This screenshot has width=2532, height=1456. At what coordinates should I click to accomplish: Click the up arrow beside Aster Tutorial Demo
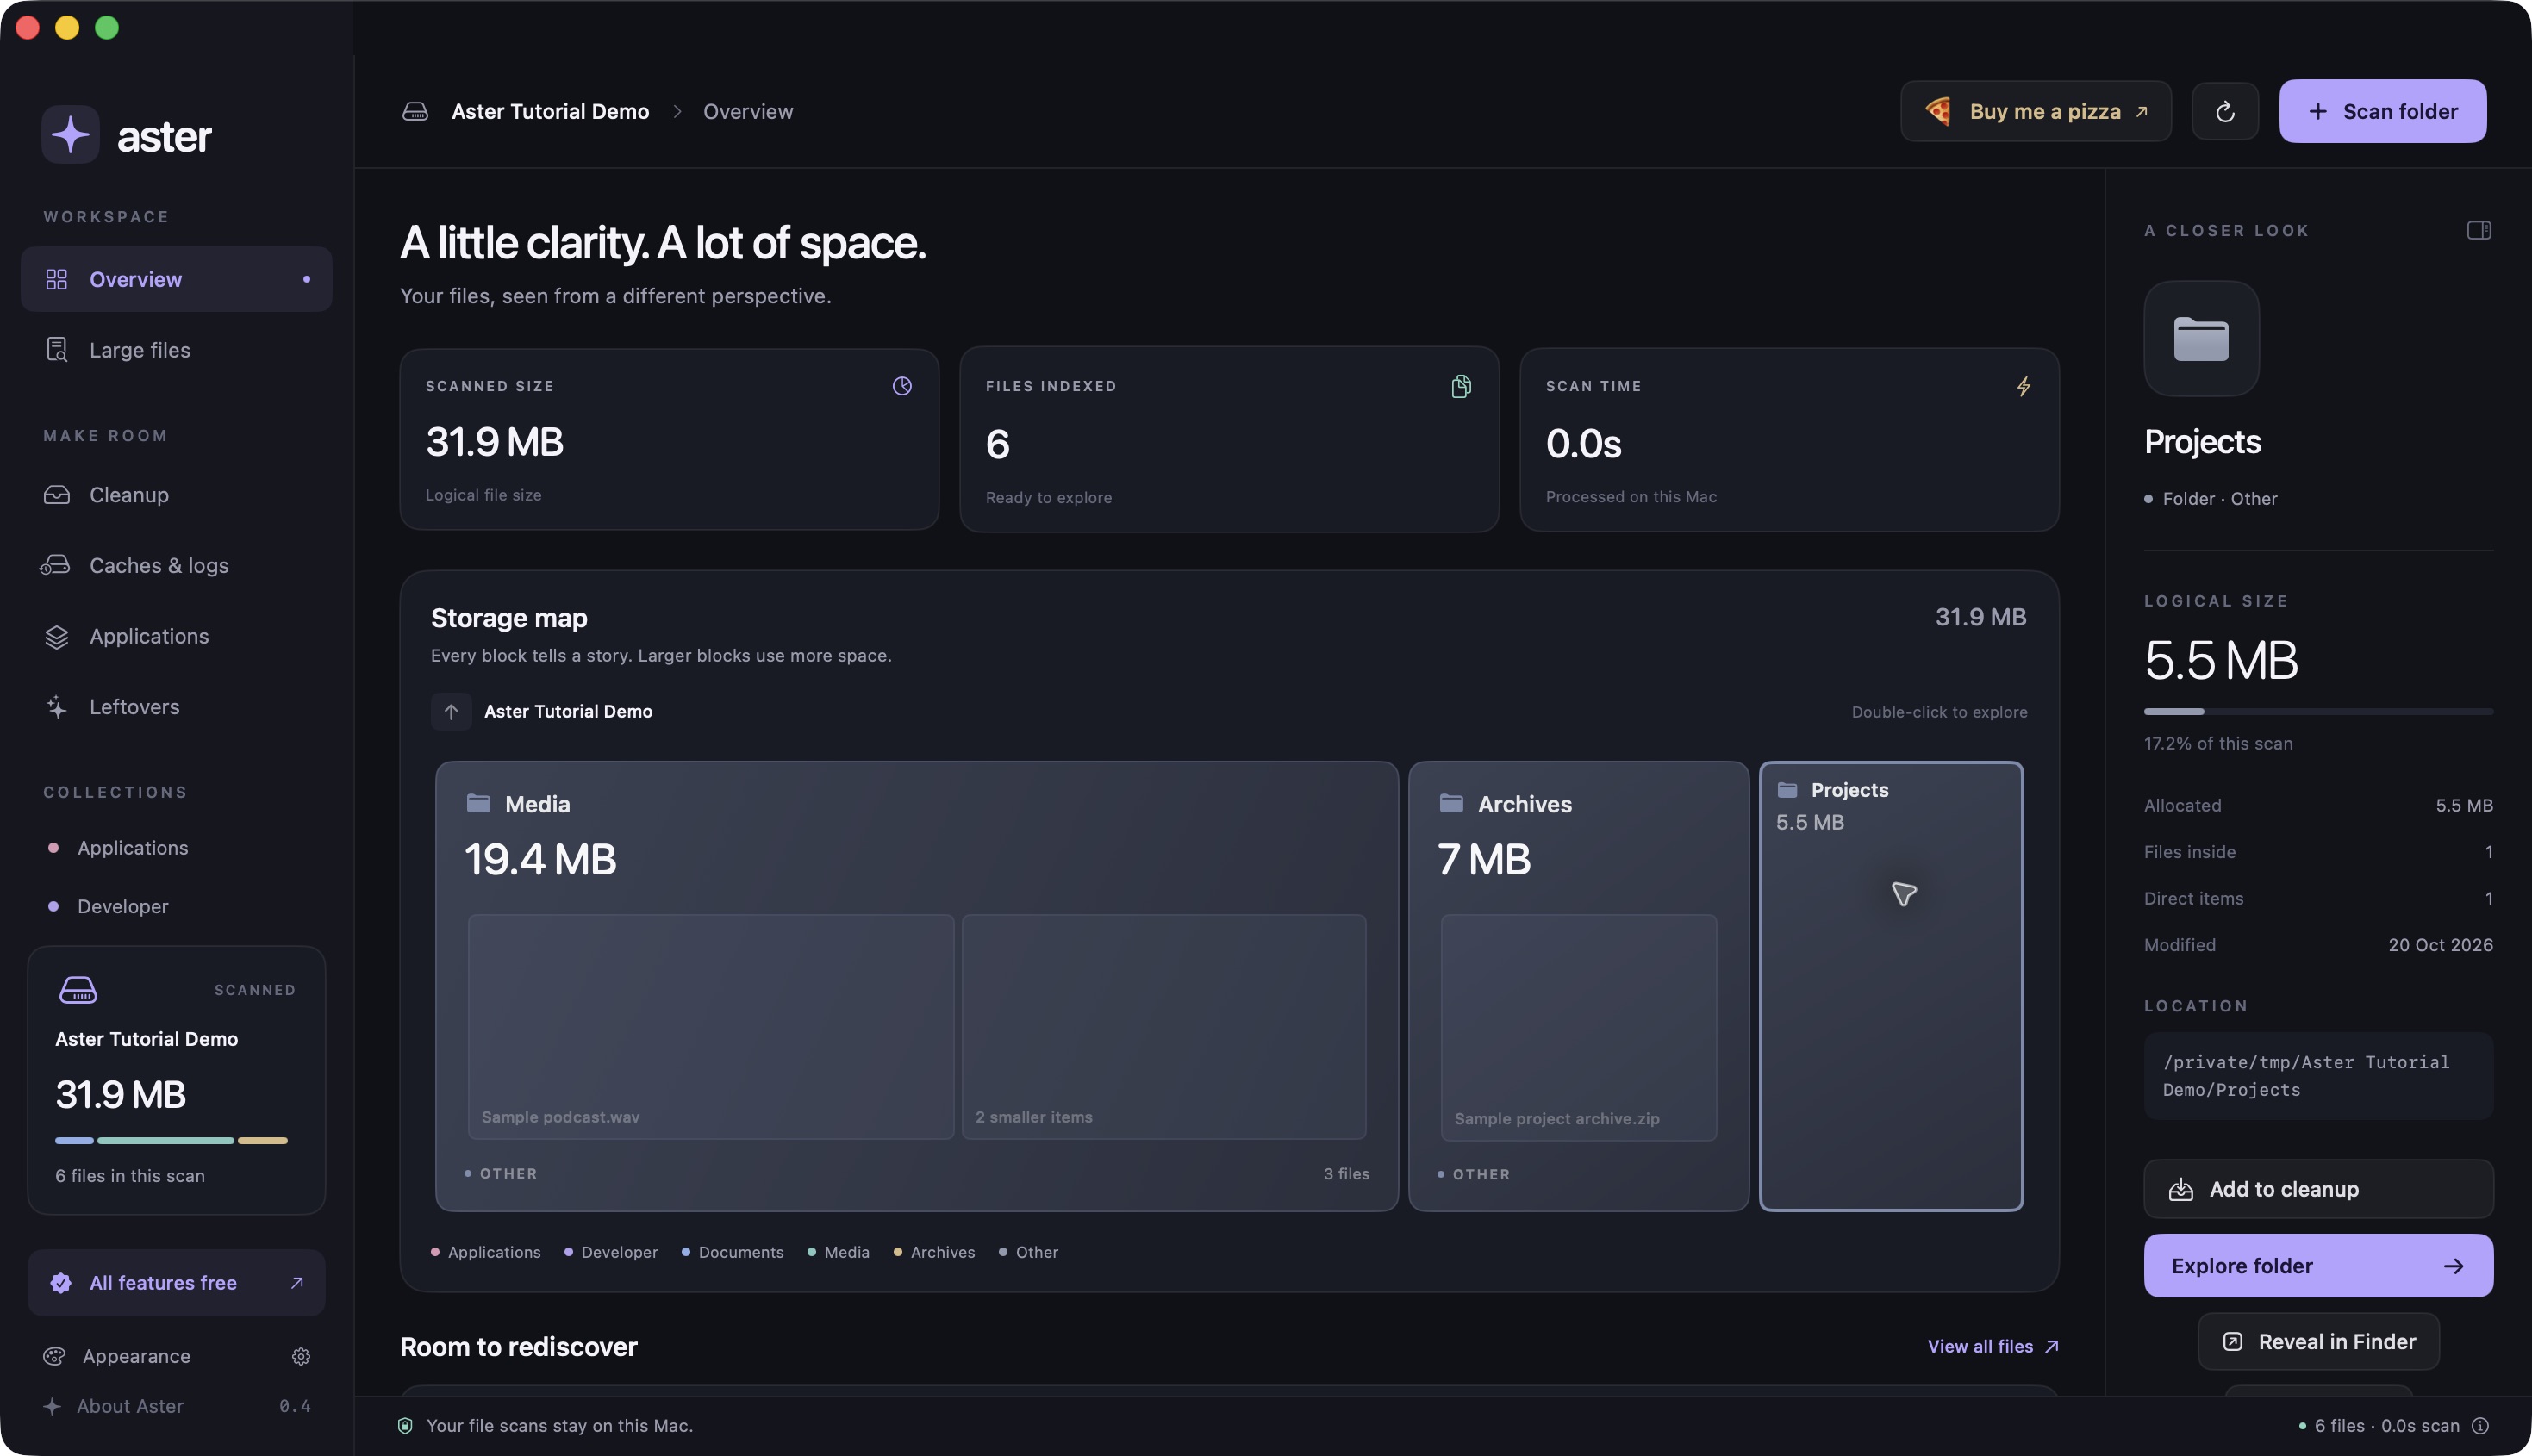point(451,711)
